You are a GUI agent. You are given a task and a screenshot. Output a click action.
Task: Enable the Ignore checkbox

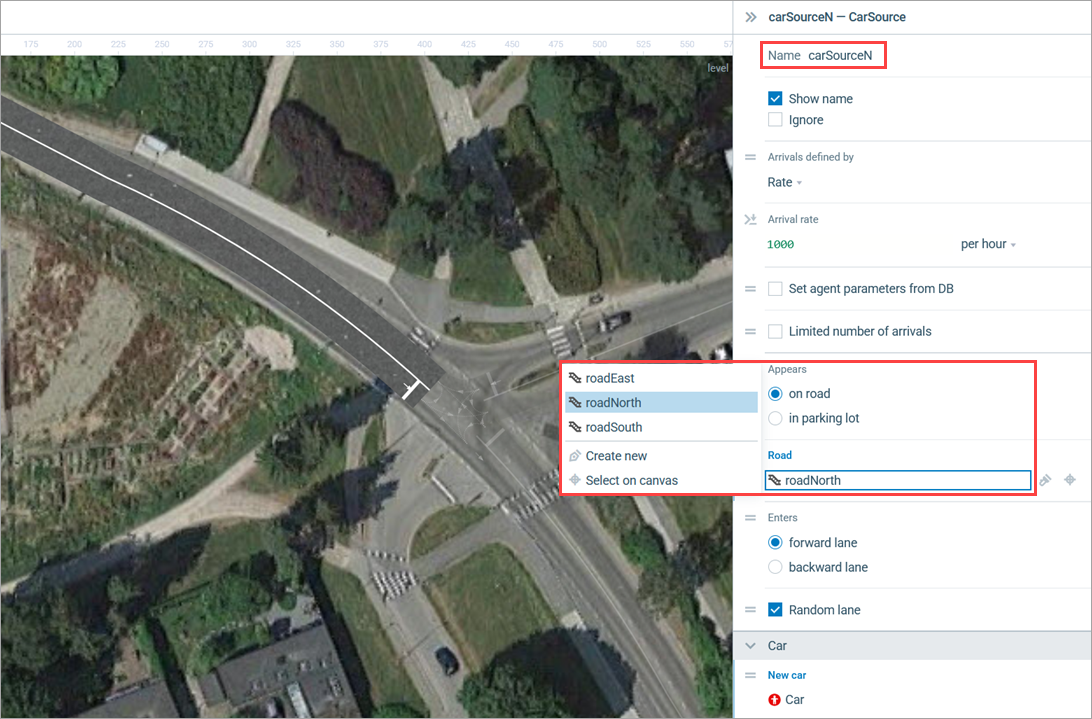[775, 120]
